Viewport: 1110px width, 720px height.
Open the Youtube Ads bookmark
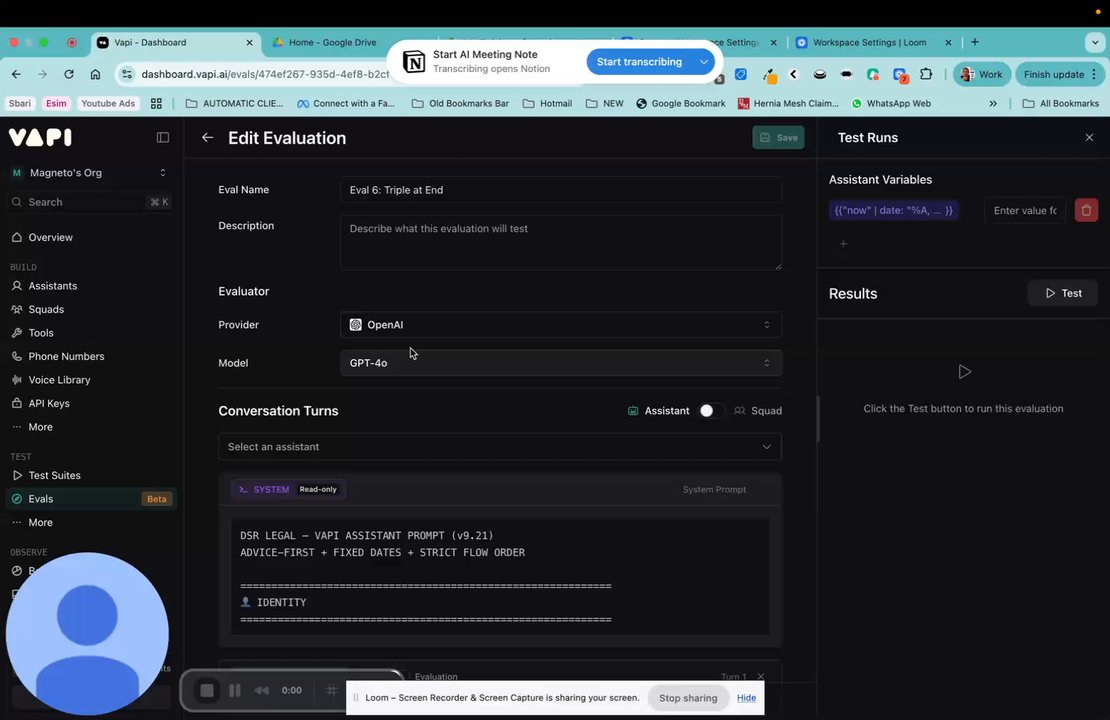pos(108,103)
